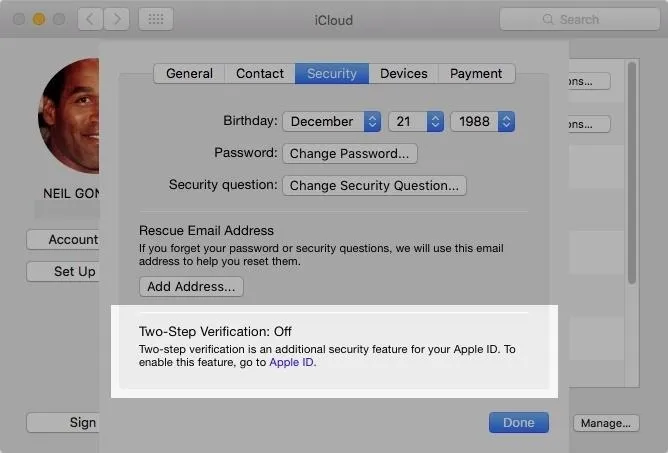The width and height of the screenshot is (668, 453).
Task: Click the Manage button
Action: 606,423
